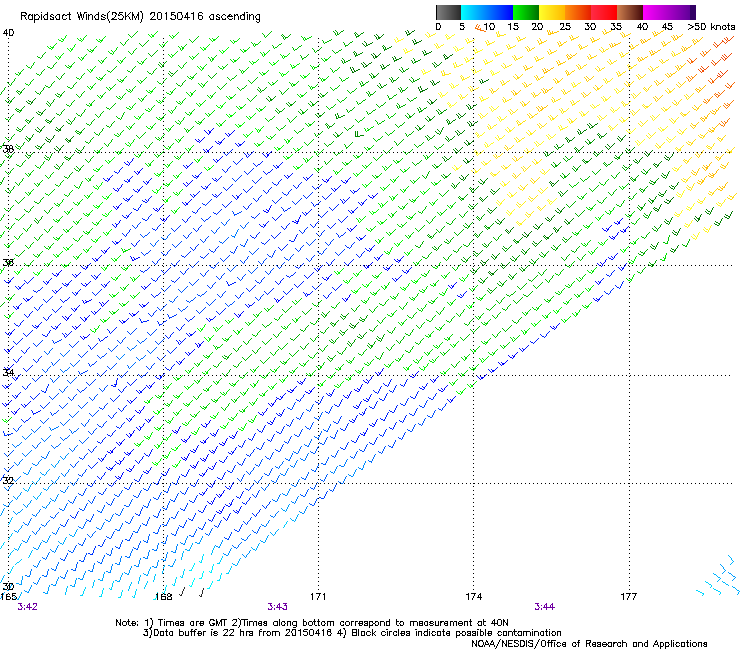Click the '5' legend scale label
Viewport: 740px width, 650px height.
462,27
